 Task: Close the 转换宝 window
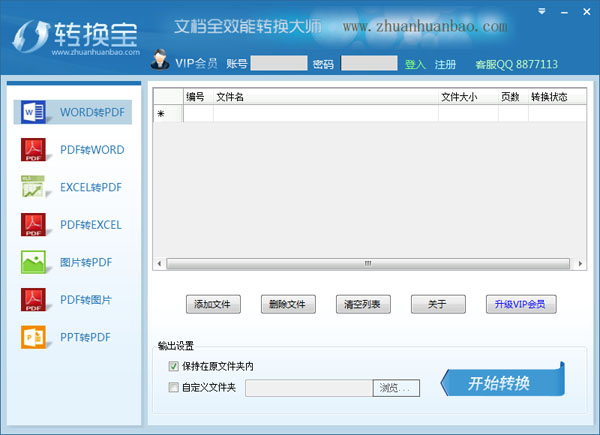[x=587, y=12]
